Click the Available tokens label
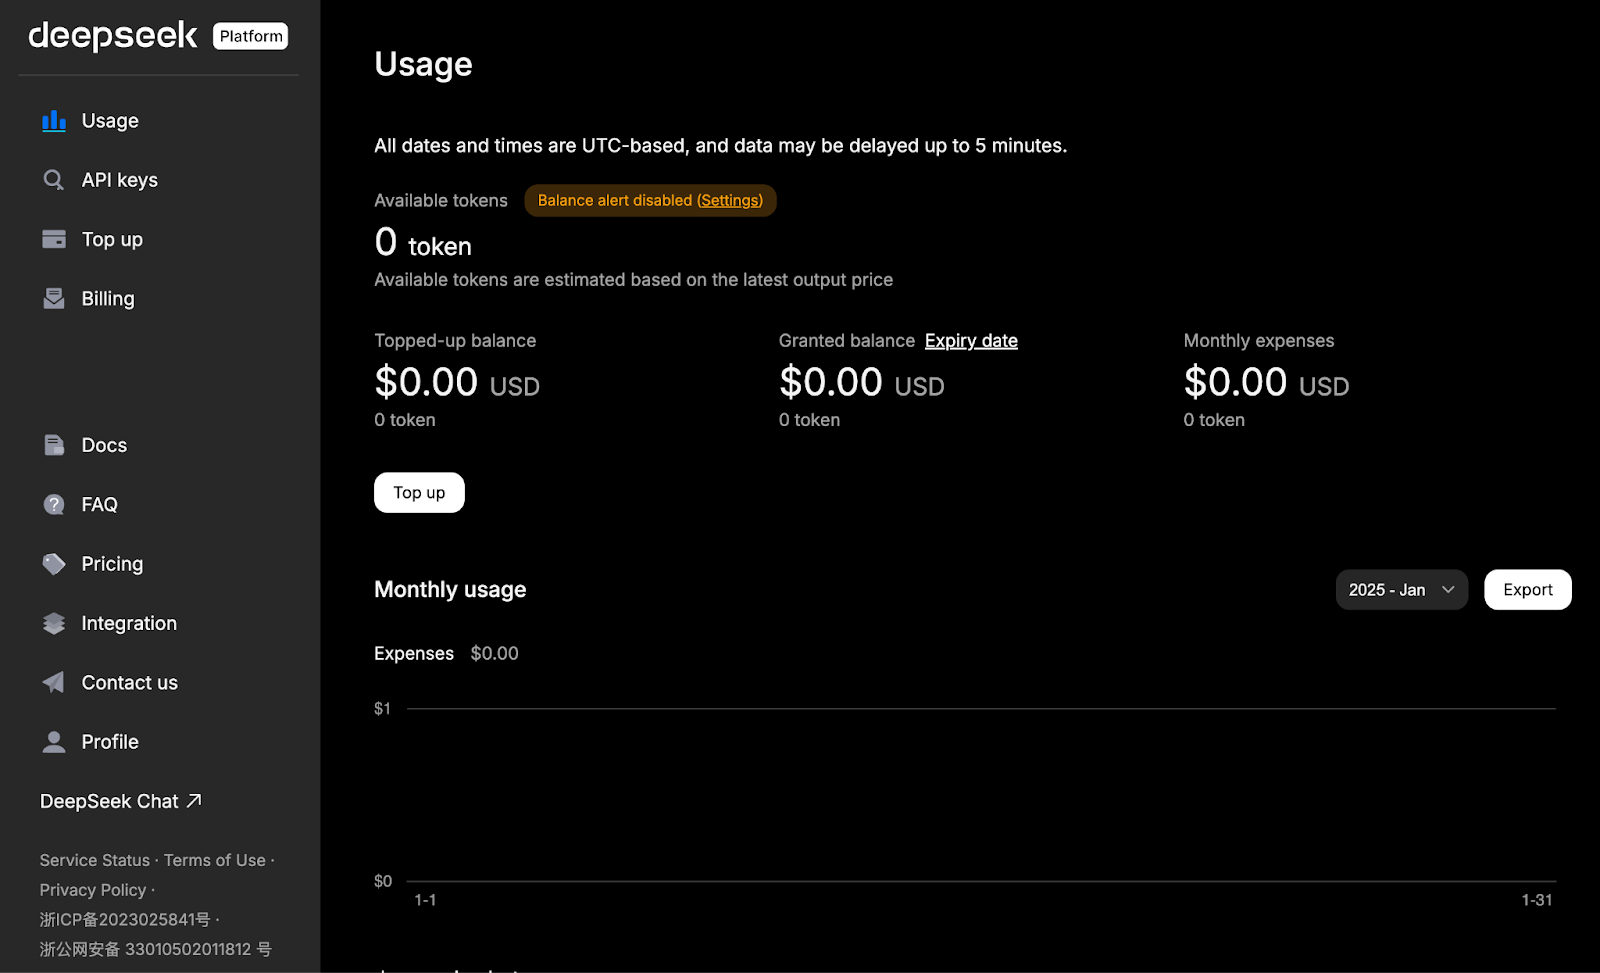 coord(441,200)
